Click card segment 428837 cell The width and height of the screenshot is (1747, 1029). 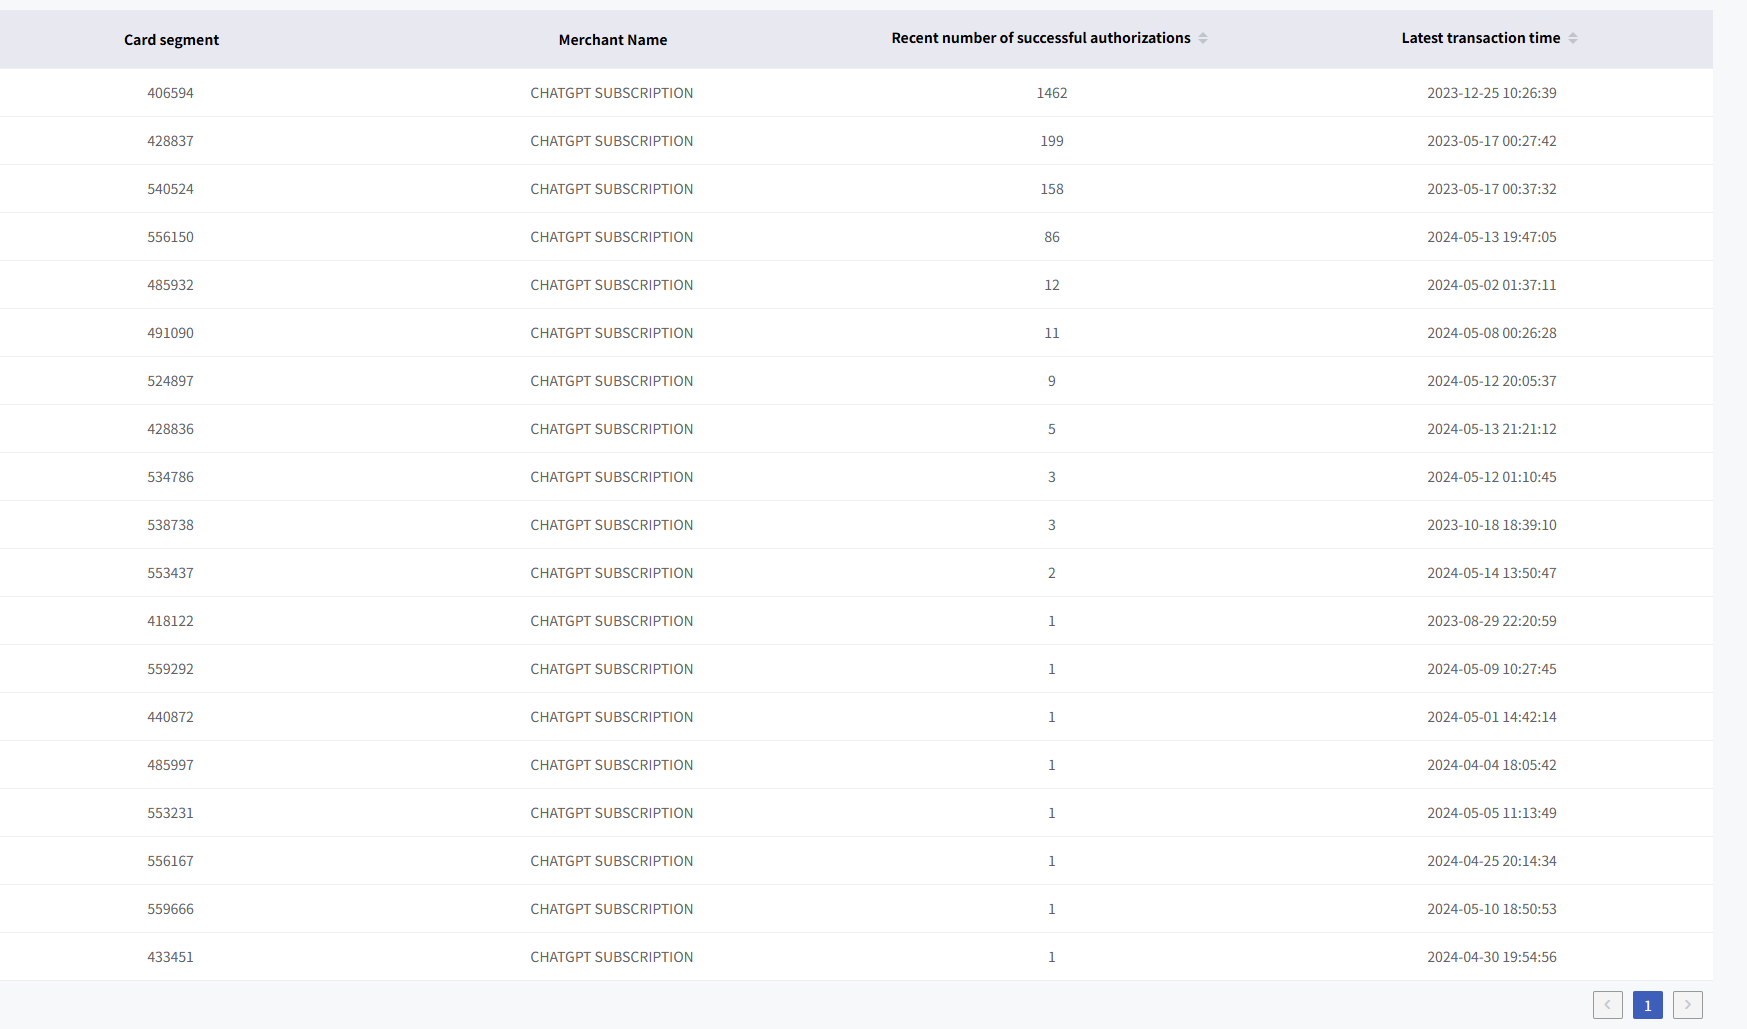point(170,141)
